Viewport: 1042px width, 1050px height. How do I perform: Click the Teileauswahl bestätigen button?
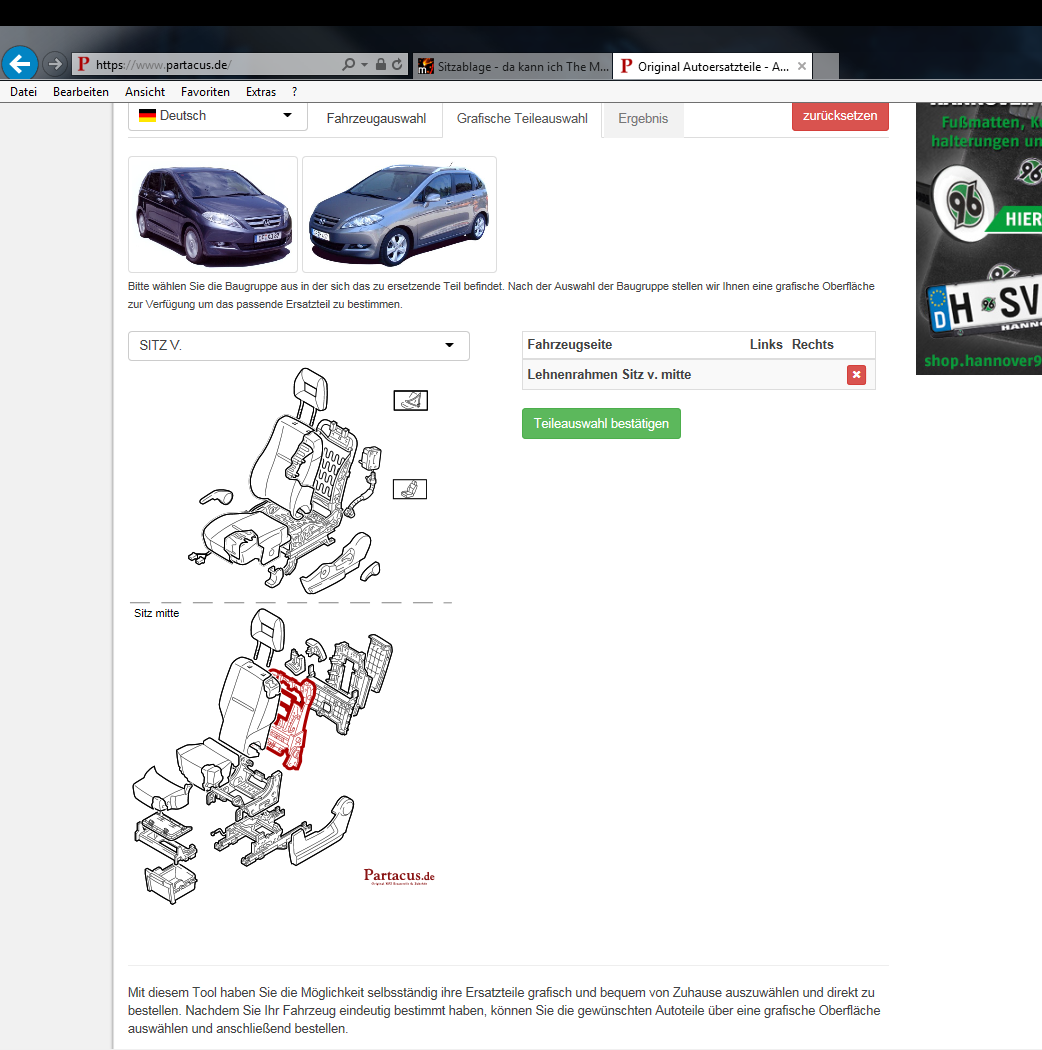coord(601,423)
